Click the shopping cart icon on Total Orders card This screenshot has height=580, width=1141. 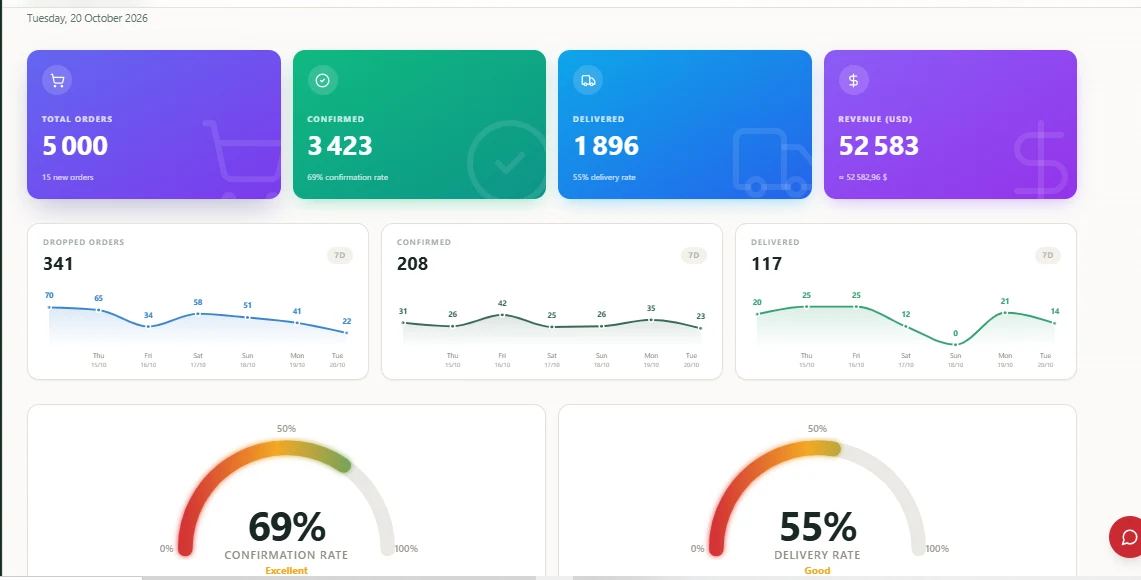tap(57, 80)
